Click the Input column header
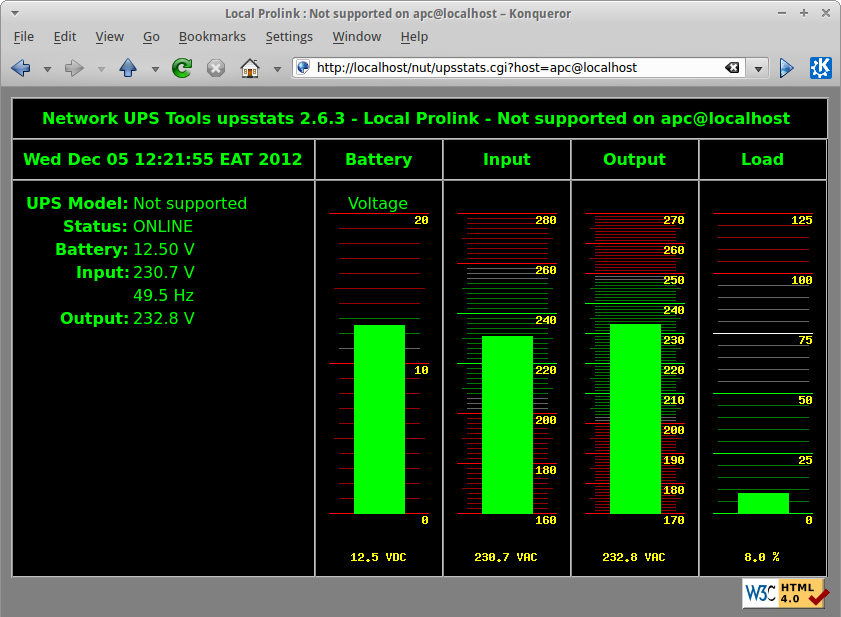This screenshot has height=617, width=841. (x=507, y=159)
